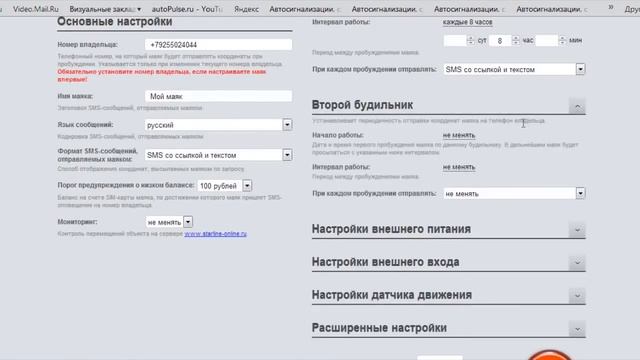
Task: Show more bookmarks via the chevron
Action: pos(611,7)
